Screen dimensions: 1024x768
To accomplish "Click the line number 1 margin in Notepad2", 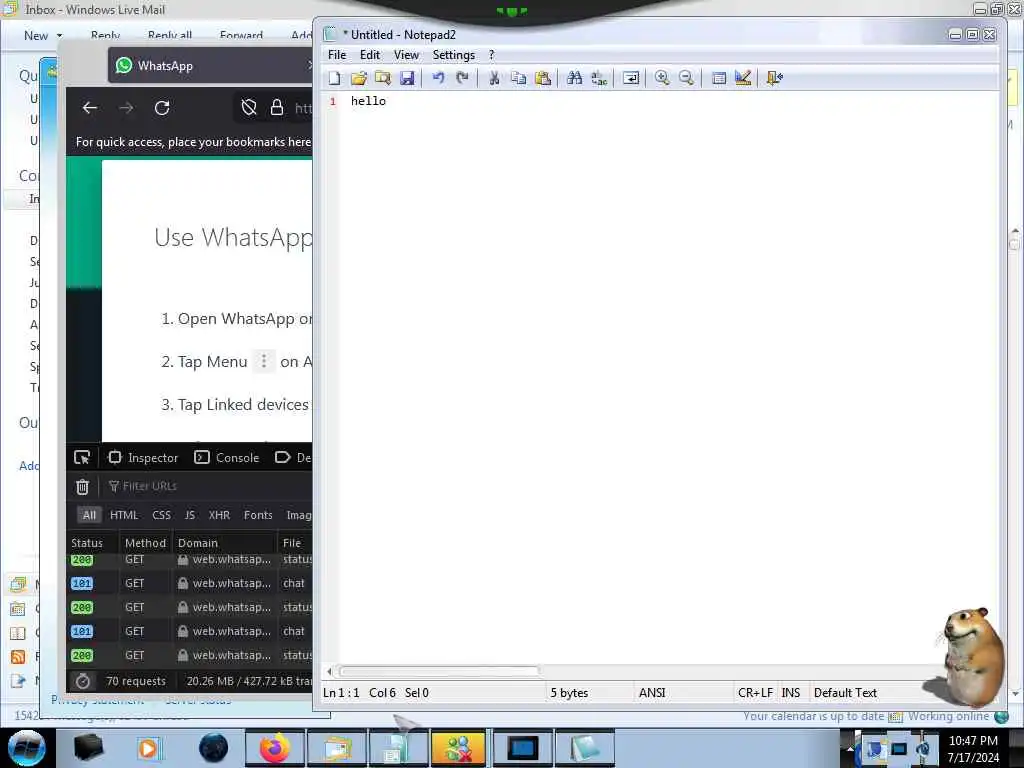I will 333,101.
